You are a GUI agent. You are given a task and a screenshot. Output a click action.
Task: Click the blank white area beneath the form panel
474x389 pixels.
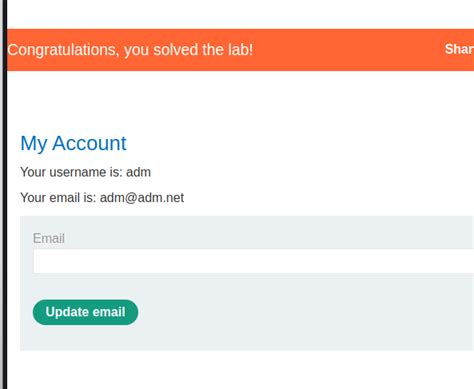click(x=240, y=370)
